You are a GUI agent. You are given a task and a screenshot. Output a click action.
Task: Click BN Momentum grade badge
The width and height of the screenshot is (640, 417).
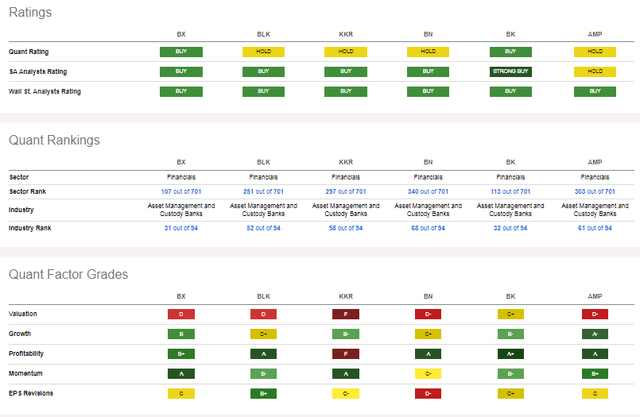click(428, 374)
